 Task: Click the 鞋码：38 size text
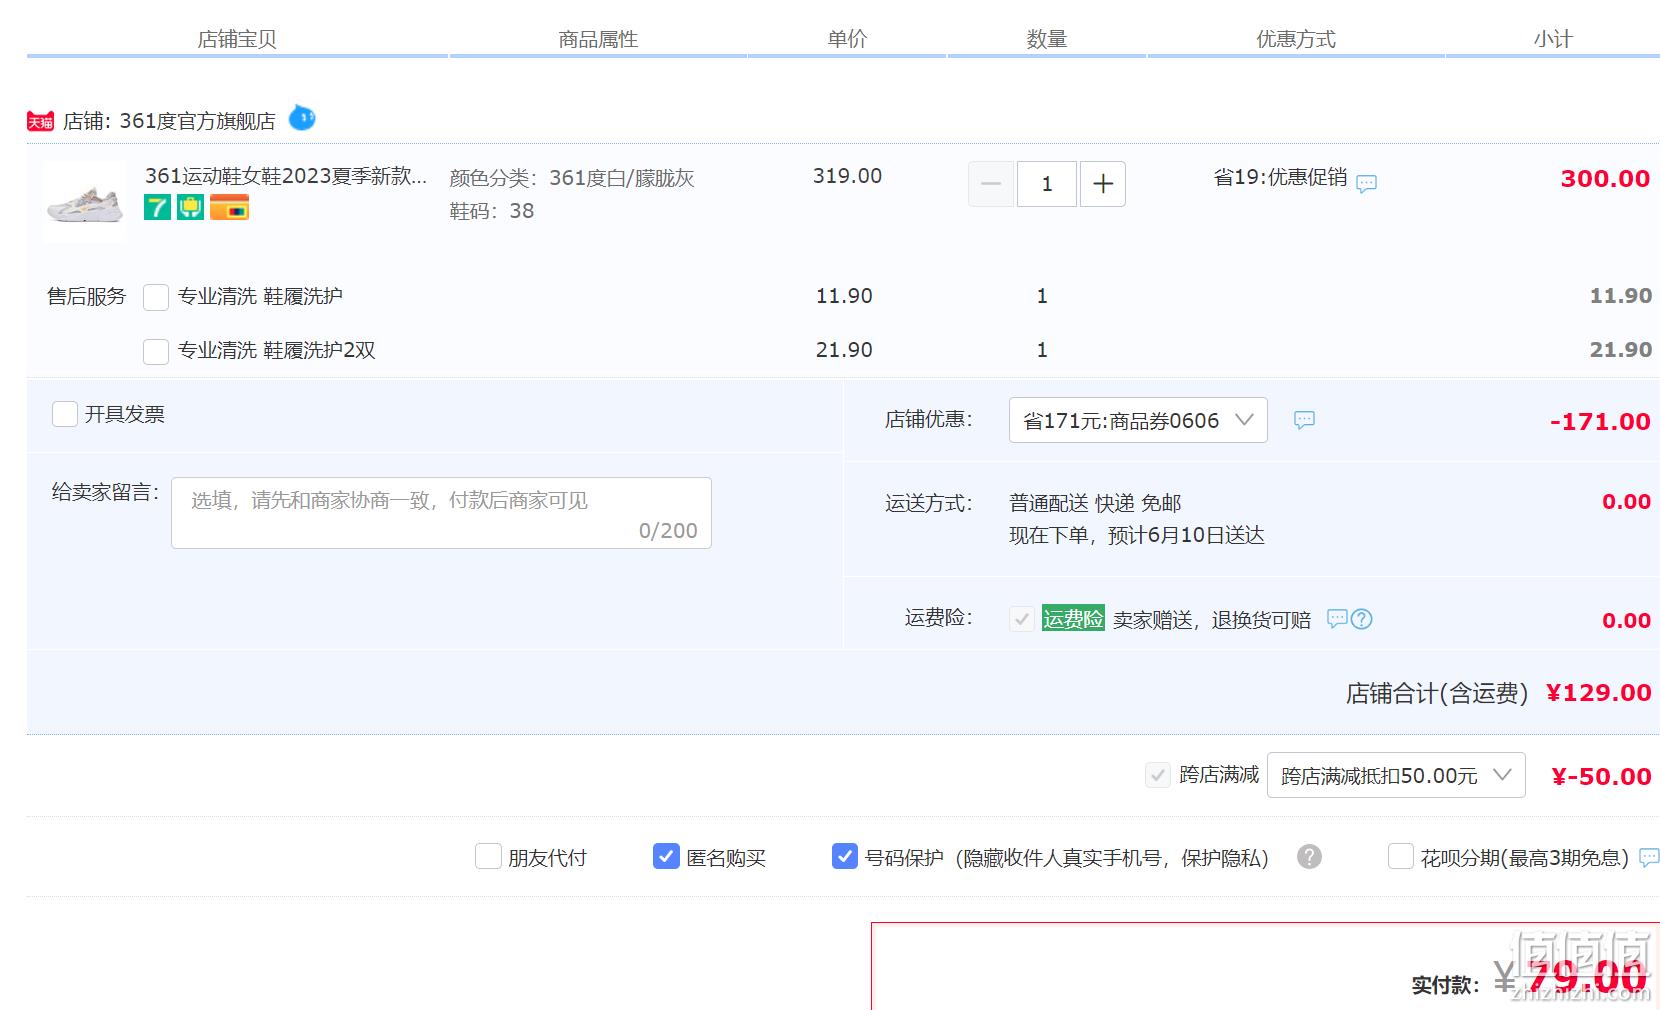tap(492, 211)
